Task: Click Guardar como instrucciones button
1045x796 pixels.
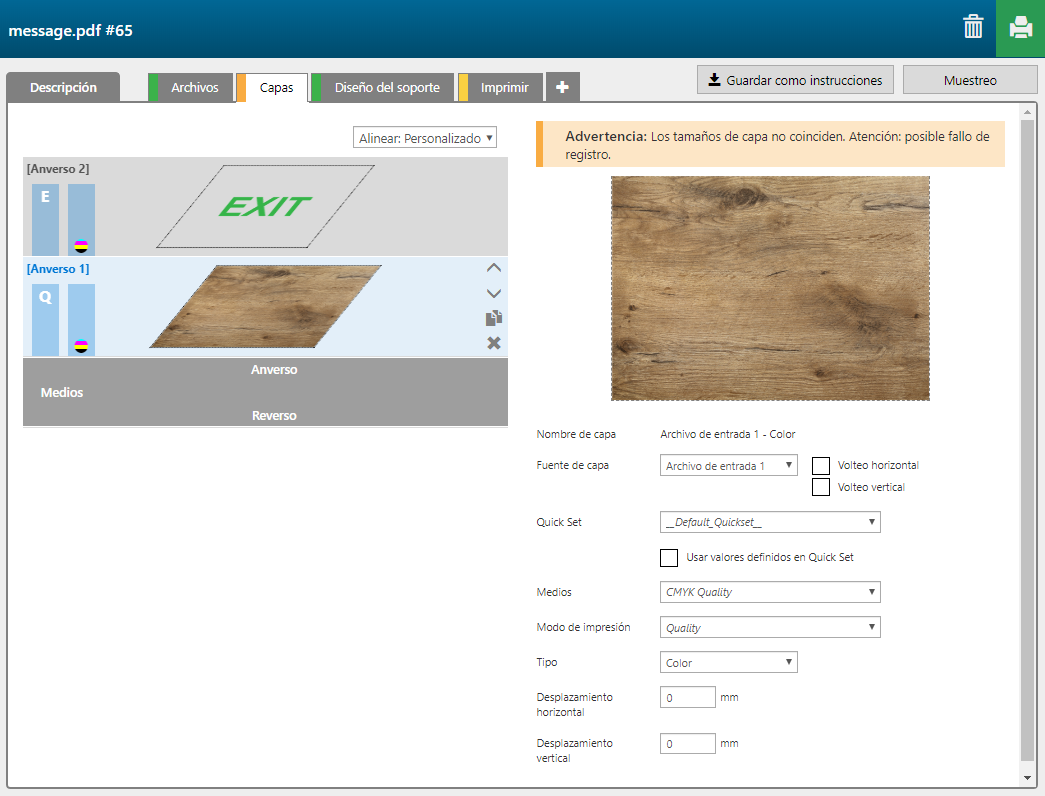Action: [795, 80]
